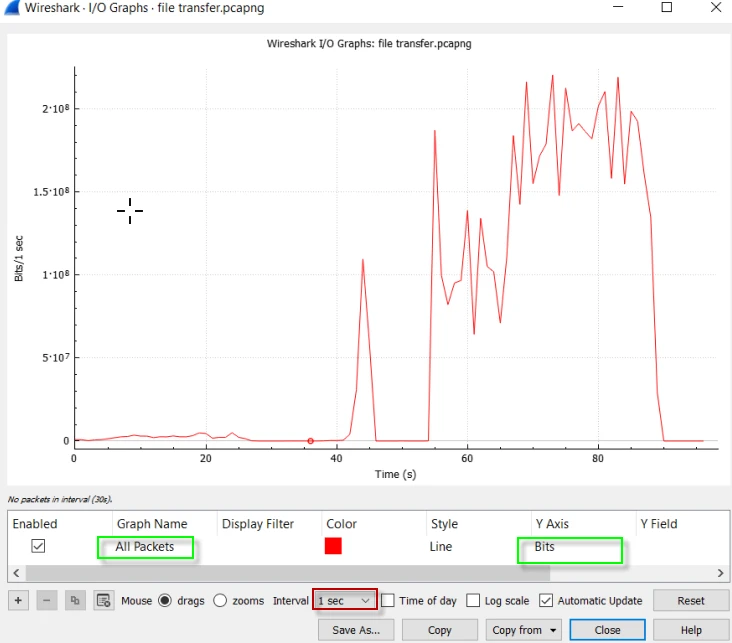The height and width of the screenshot is (643, 732).
Task: Select the Bits Y Axis cell
Action: click(568, 547)
